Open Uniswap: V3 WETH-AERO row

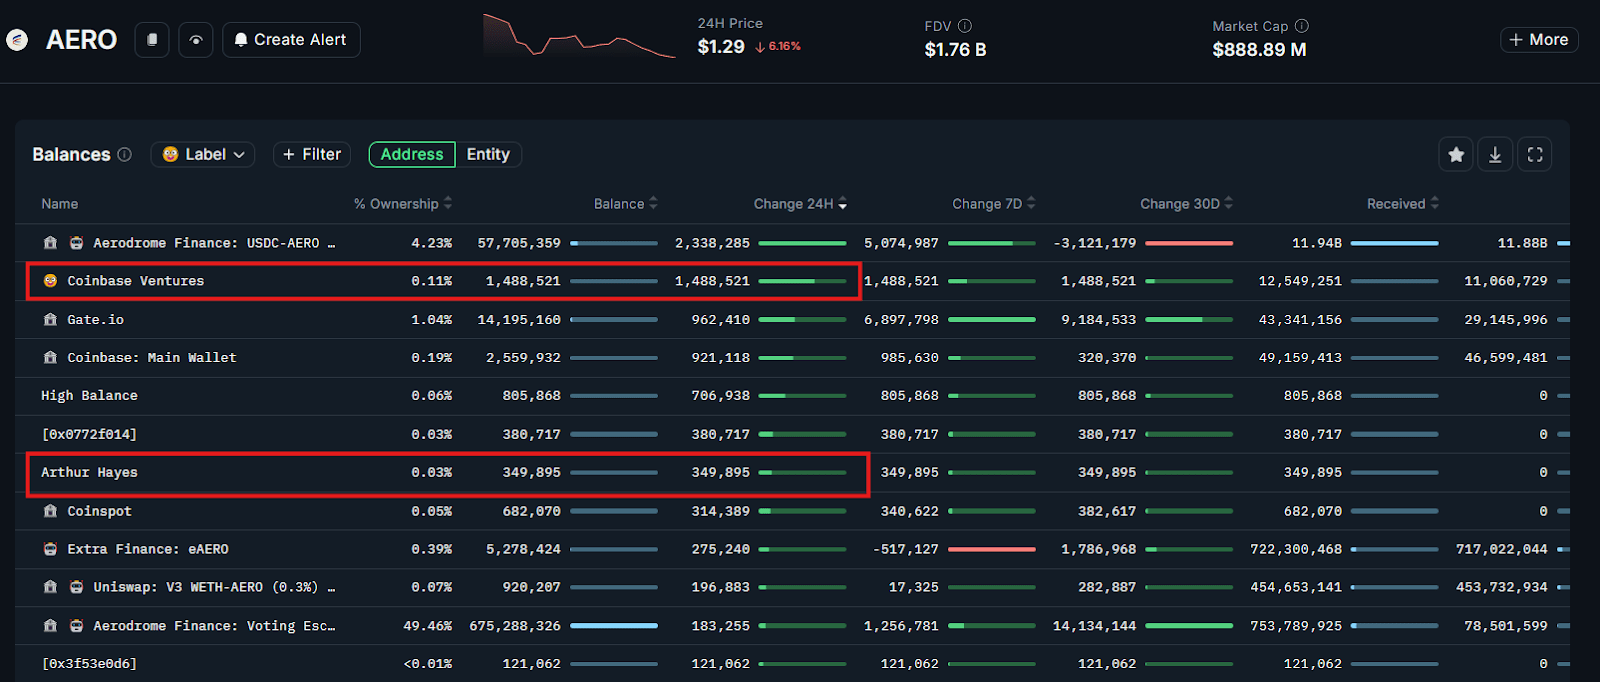click(x=214, y=587)
